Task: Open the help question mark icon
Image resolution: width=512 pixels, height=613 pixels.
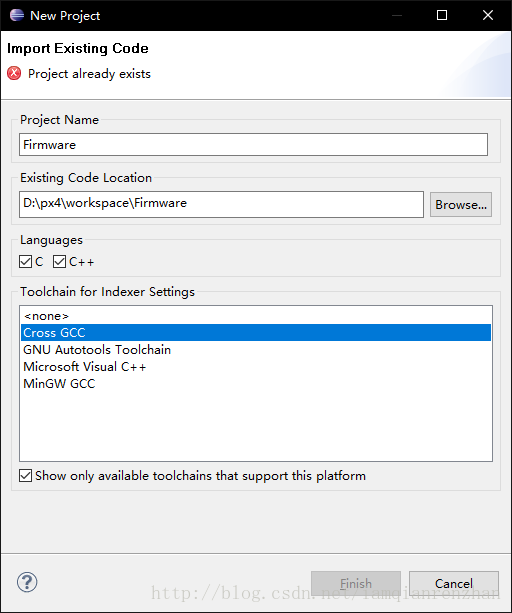Action: click(27, 583)
